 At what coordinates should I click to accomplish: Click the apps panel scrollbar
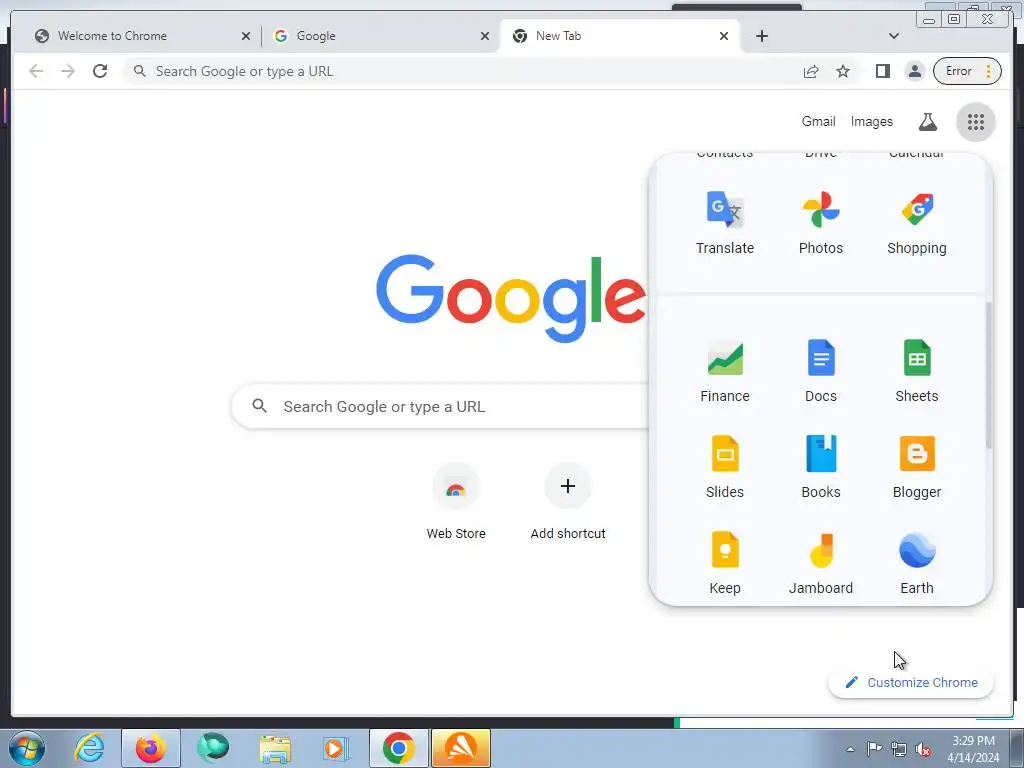[x=989, y=376]
